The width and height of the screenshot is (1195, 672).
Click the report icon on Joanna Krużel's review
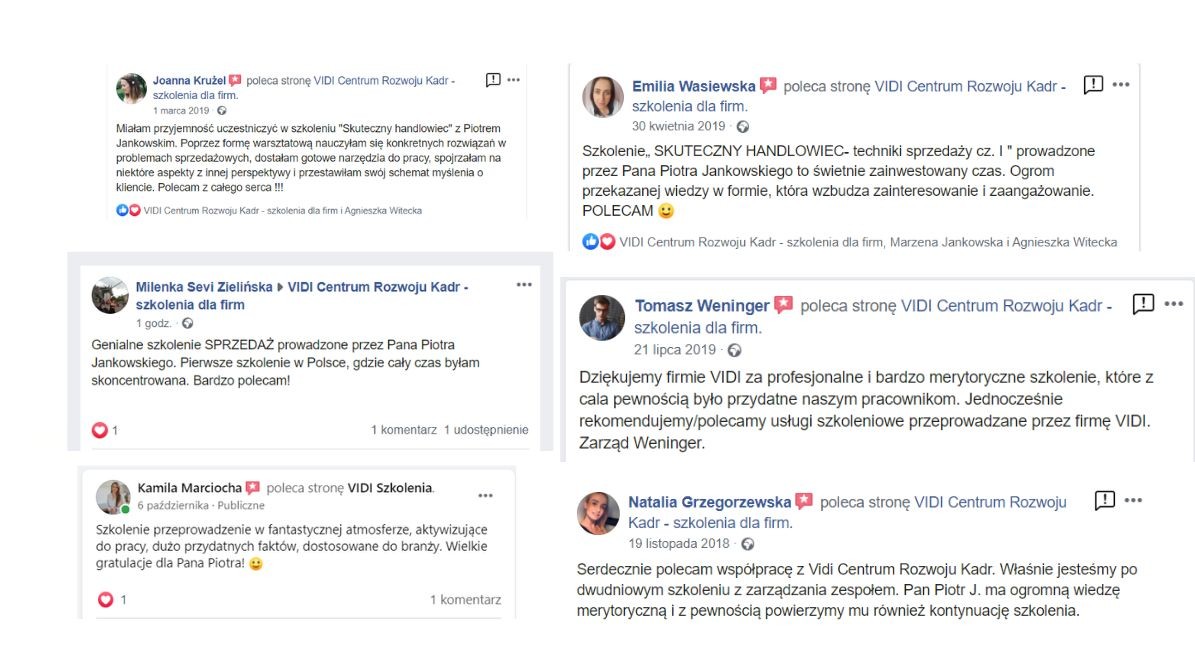pyautogui.click(x=493, y=80)
